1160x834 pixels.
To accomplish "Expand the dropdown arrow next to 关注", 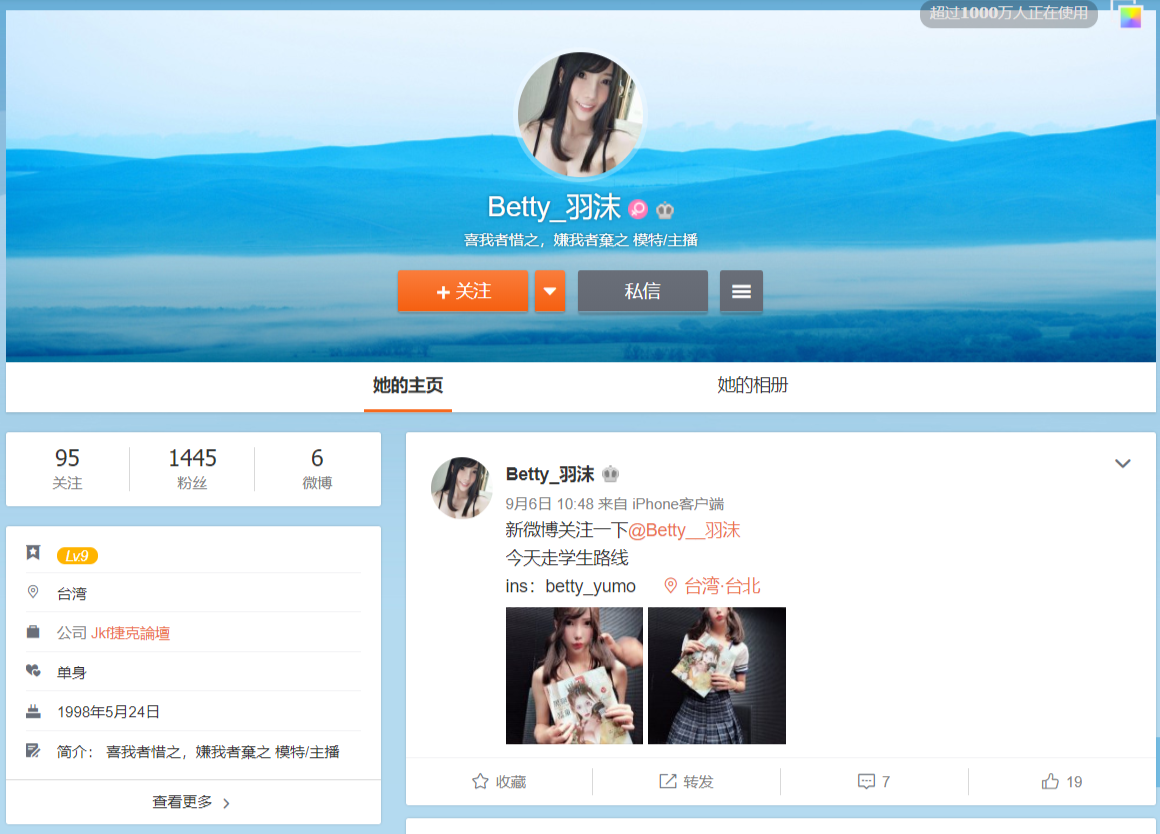I will tap(550, 291).
